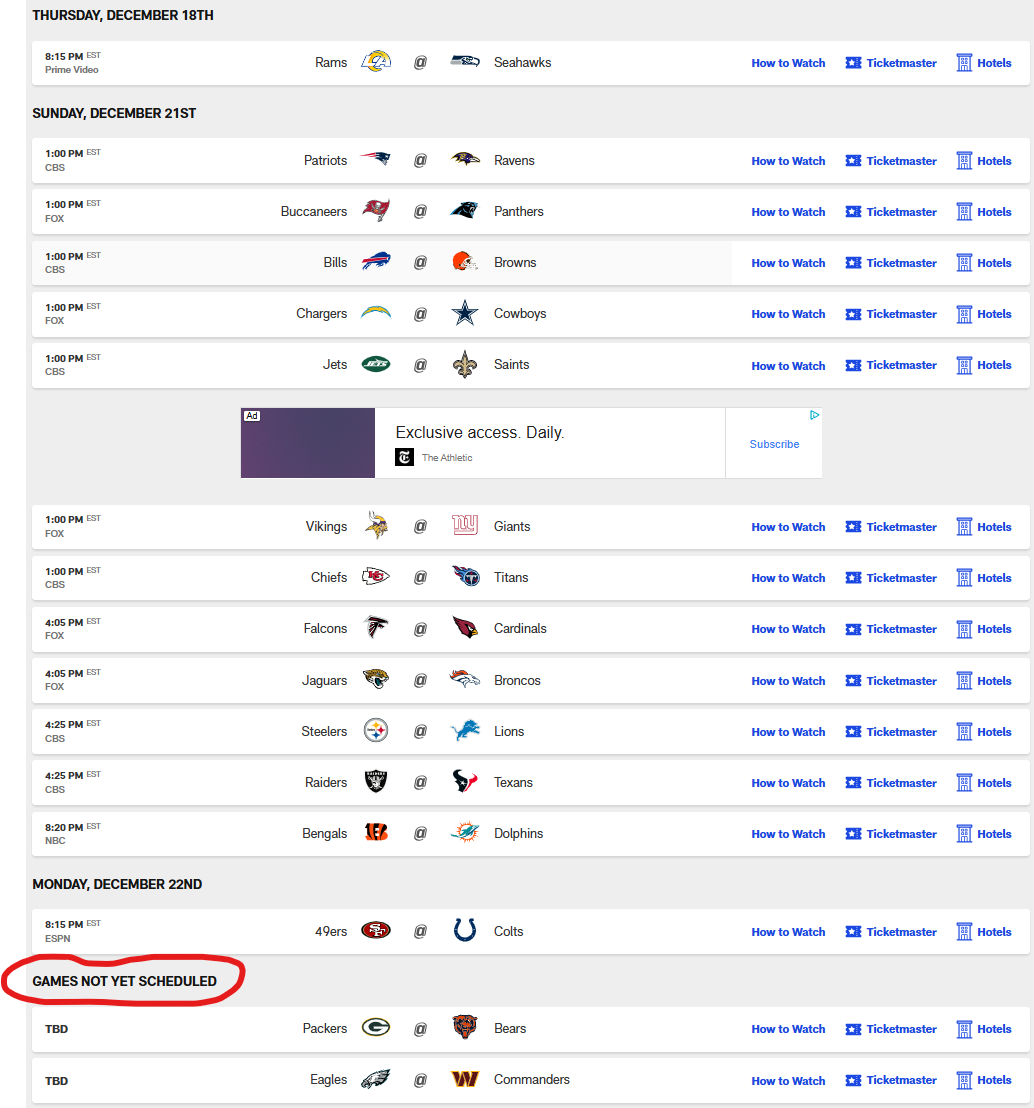The image size is (1034, 1108).
Task: Open Hotels link for Jets at Saints
Action: coord(994,365)
